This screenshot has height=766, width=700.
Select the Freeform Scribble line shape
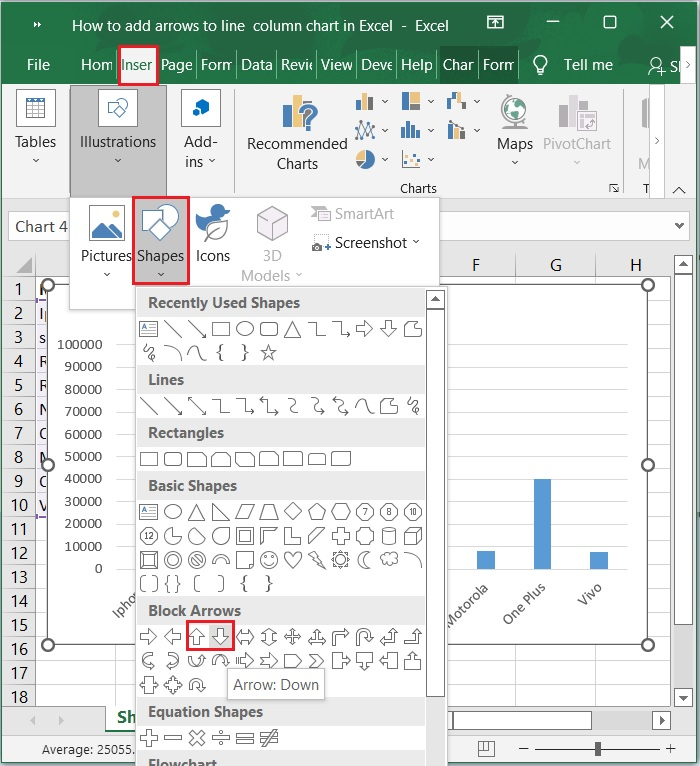pos(413,406)
